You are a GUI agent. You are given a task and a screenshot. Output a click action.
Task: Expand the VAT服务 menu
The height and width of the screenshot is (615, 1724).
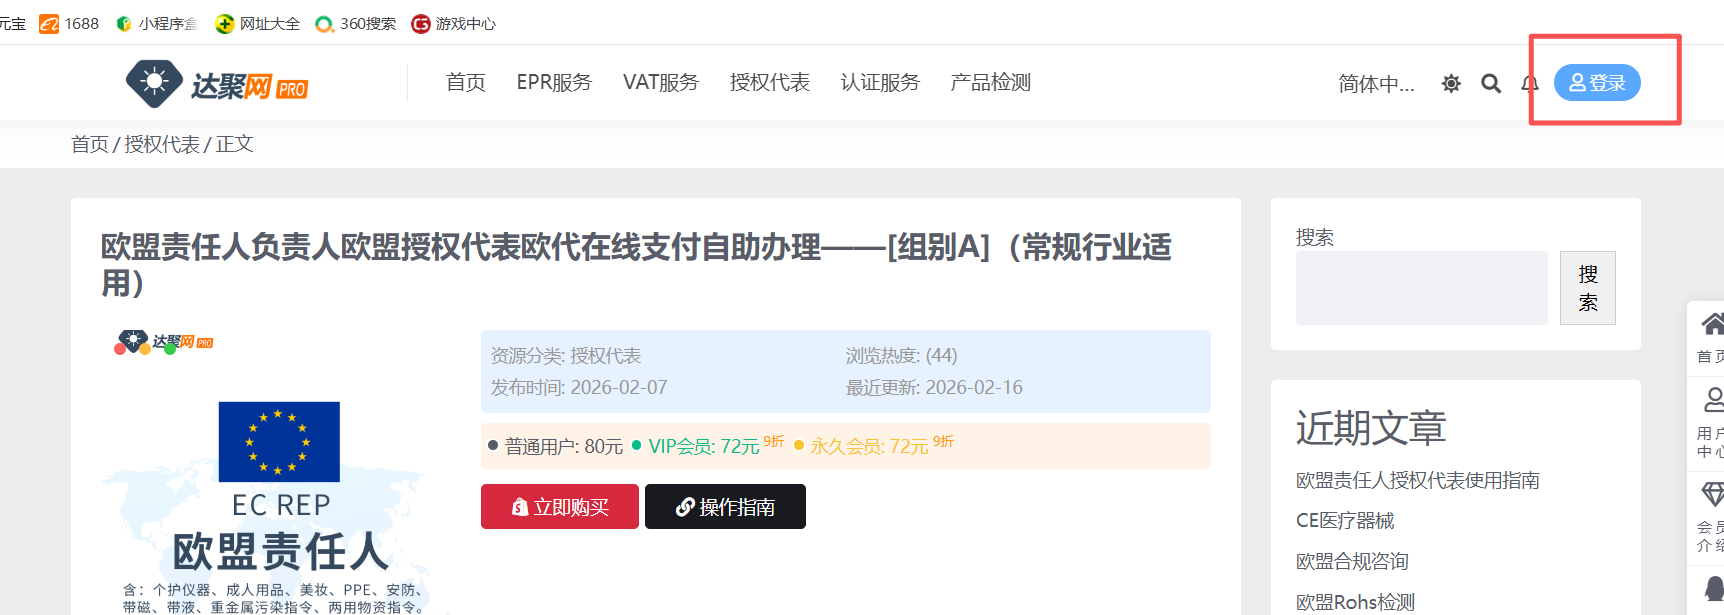tap(660, 83)
